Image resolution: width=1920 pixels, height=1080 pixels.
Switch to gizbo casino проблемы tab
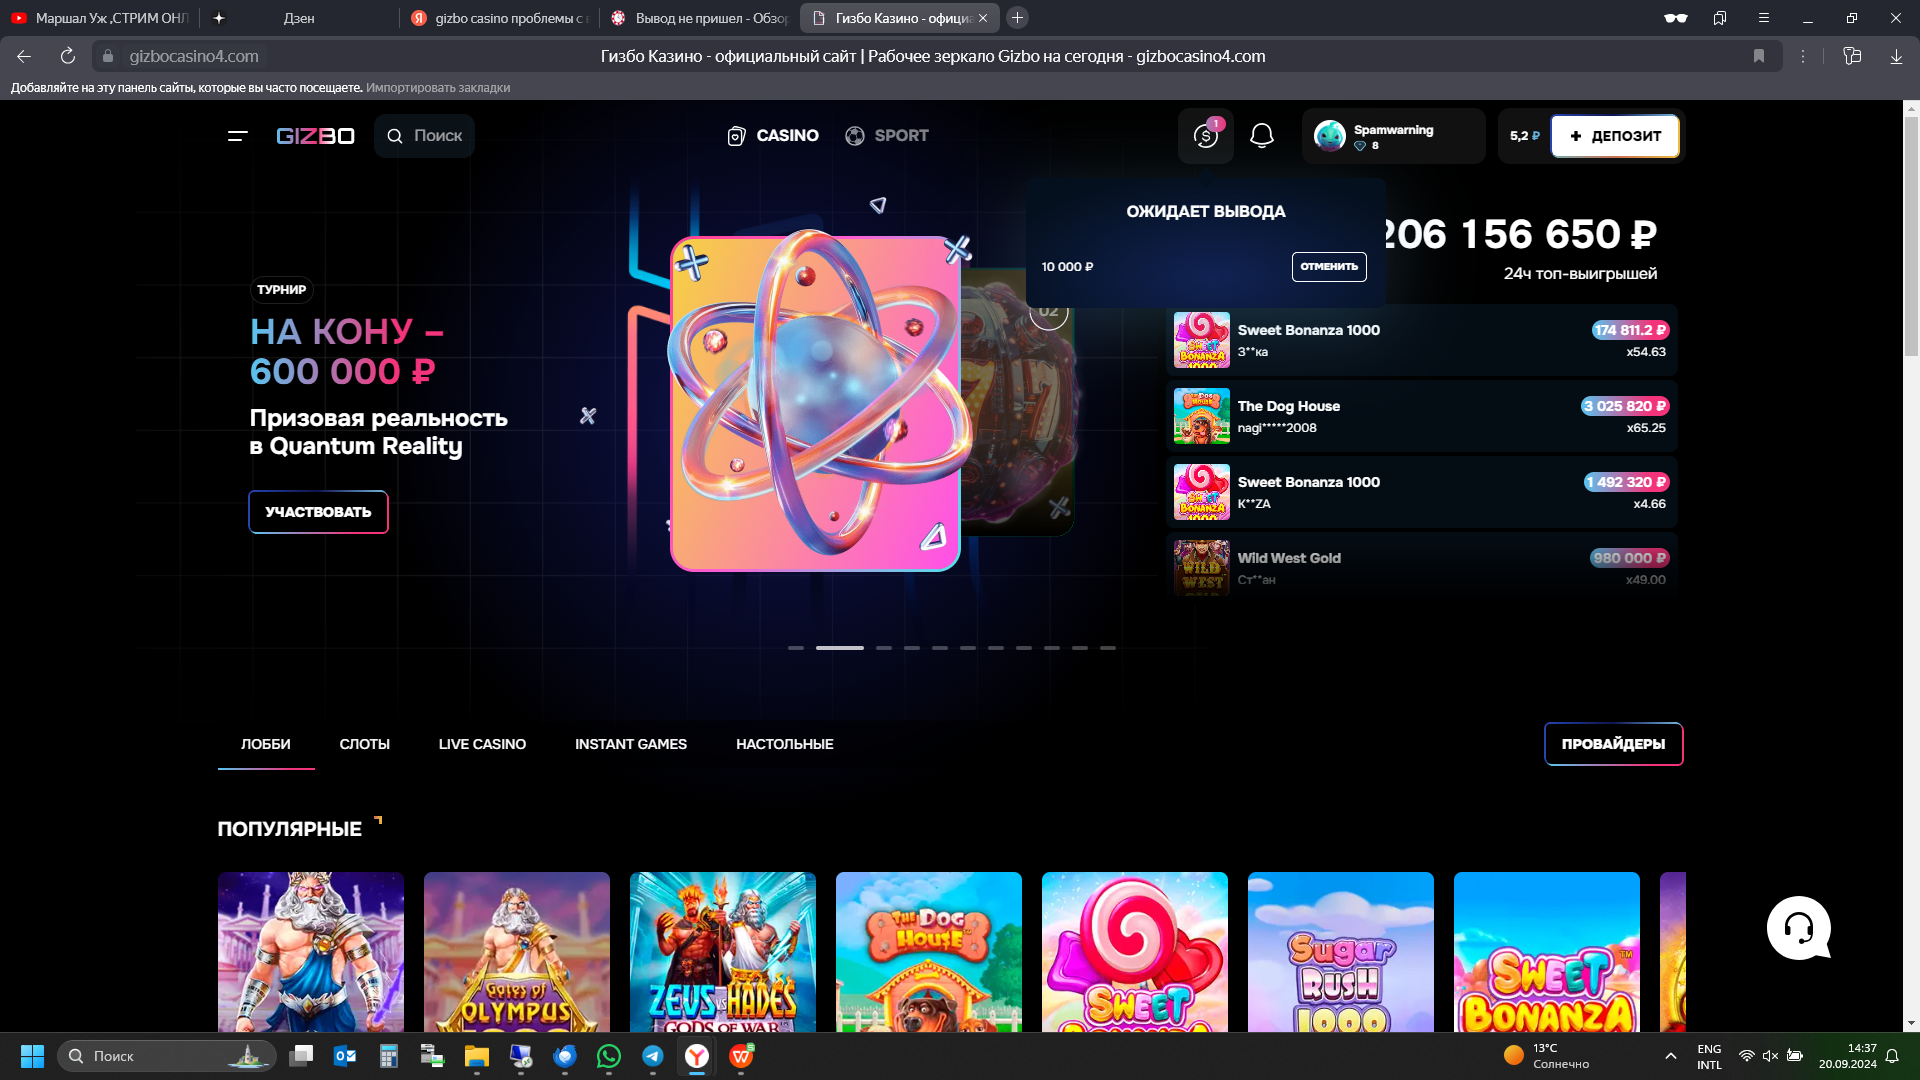point(501,18)
